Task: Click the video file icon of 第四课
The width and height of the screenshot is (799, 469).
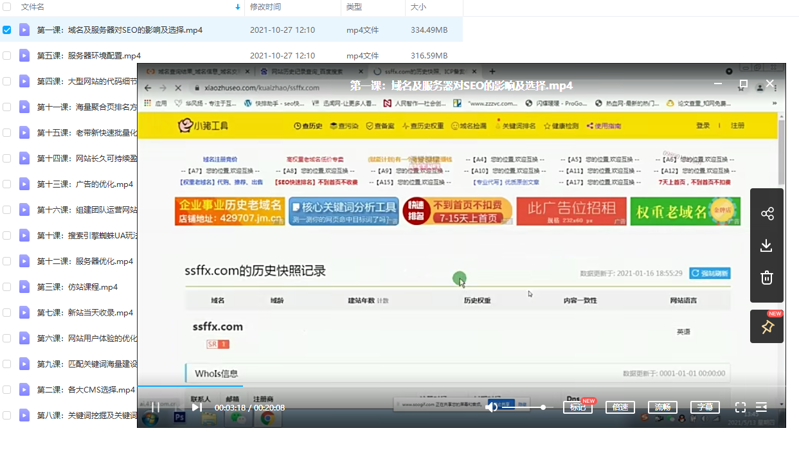Action: (24, 81)
